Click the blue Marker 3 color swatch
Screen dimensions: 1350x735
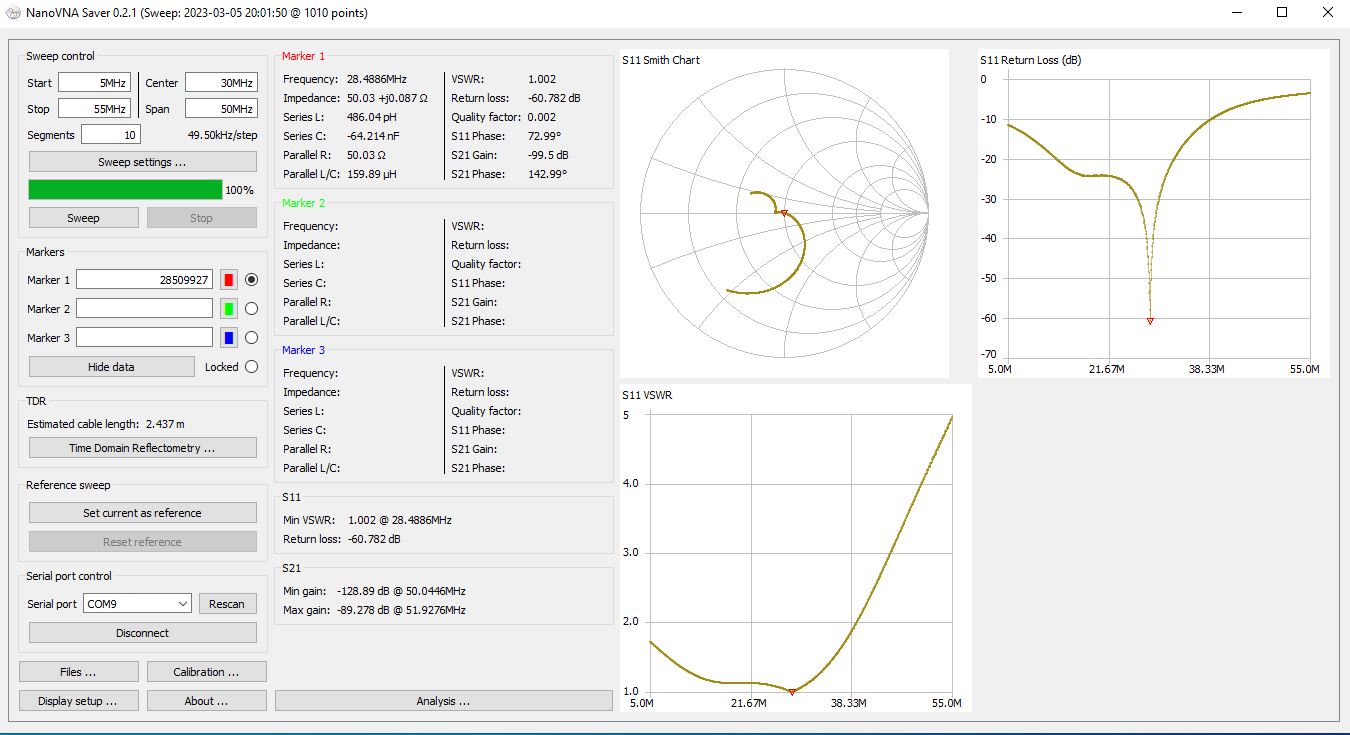pyautogui.click(x=228, y=338)
